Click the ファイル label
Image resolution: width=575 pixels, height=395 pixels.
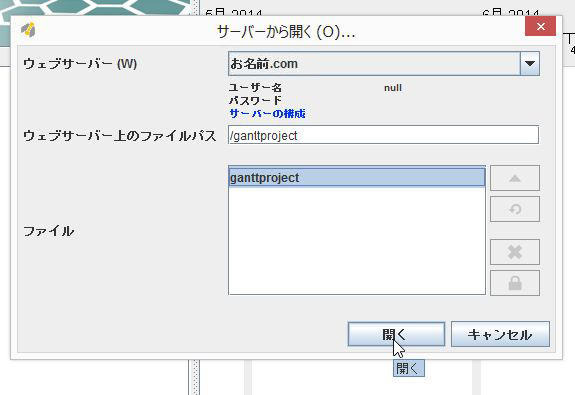(x=49, y=231)
